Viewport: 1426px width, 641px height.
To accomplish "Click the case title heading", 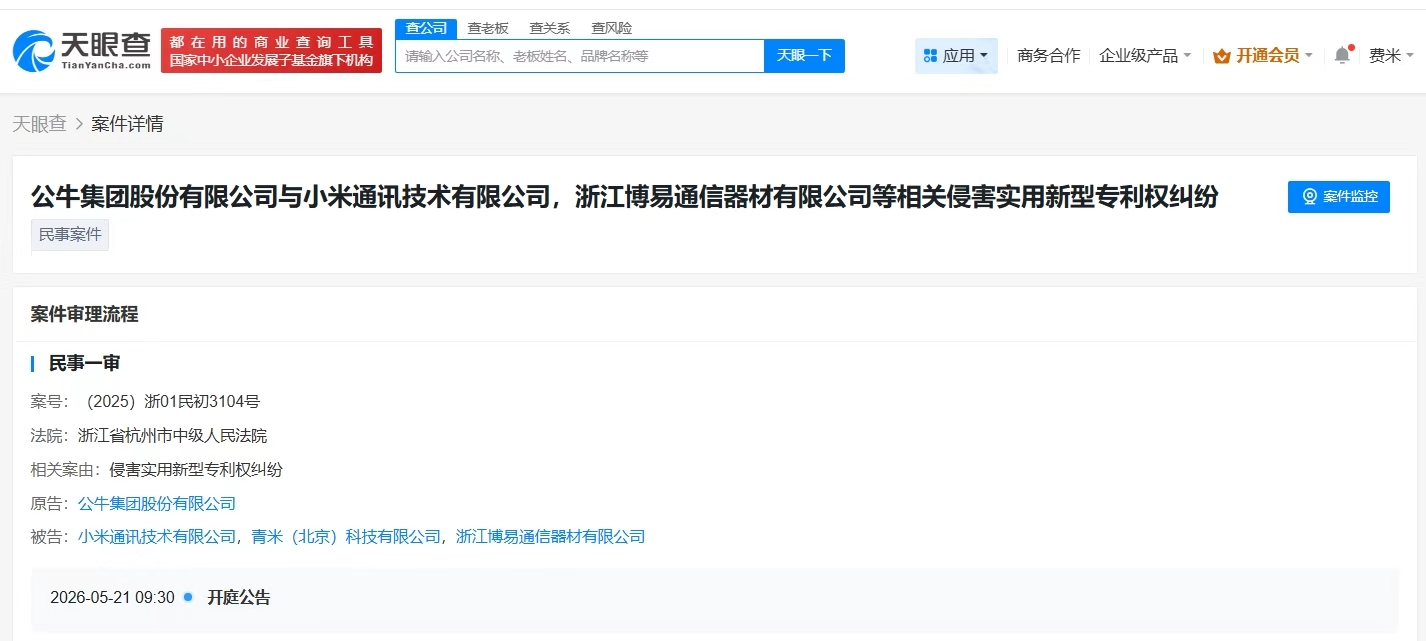I will [x=625, y=197].
